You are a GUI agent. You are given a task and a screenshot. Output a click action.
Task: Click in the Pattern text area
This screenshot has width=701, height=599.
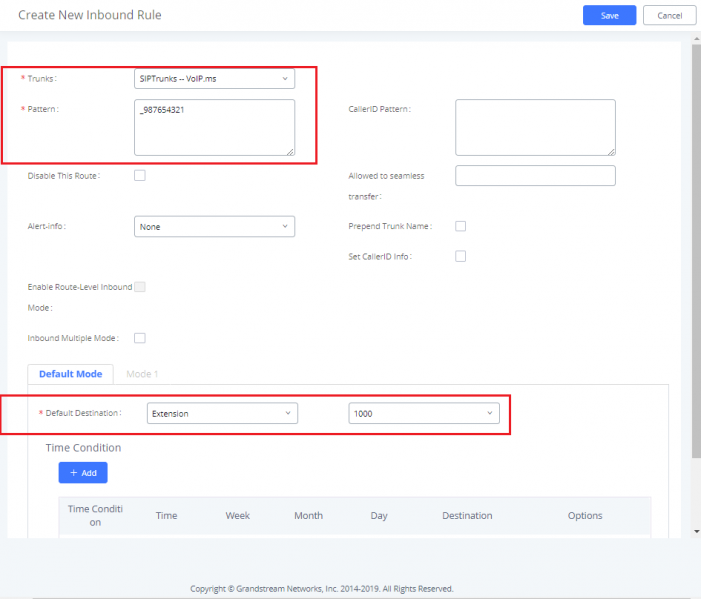point(214,127)
